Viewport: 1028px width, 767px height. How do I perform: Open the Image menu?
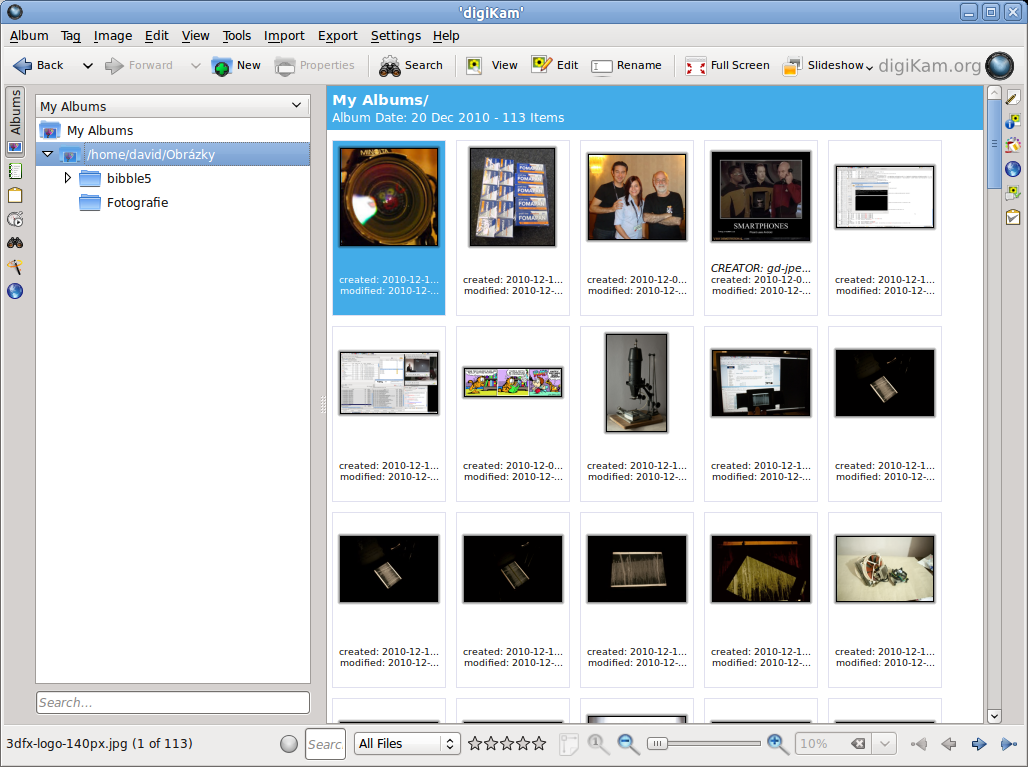(x=113, y=35)
